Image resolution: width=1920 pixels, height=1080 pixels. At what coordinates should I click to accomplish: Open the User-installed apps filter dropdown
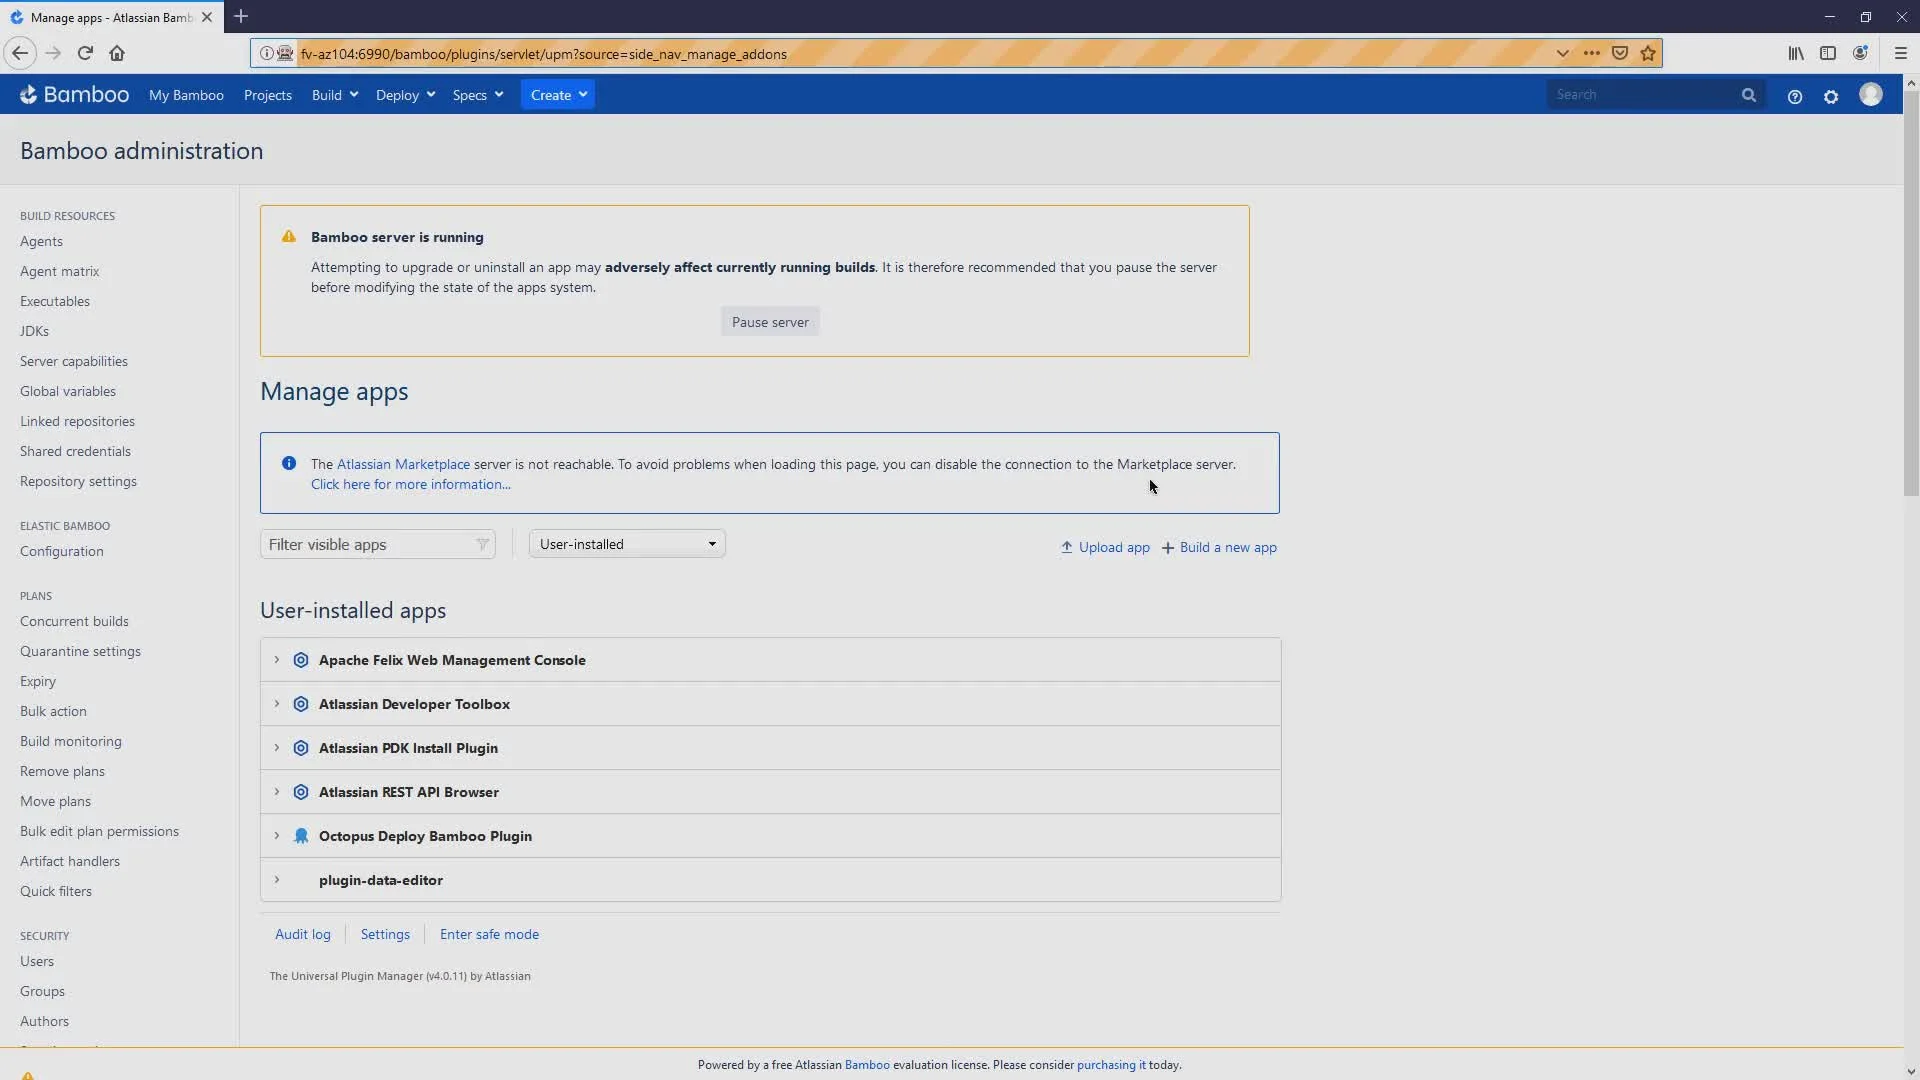(626, 543)
